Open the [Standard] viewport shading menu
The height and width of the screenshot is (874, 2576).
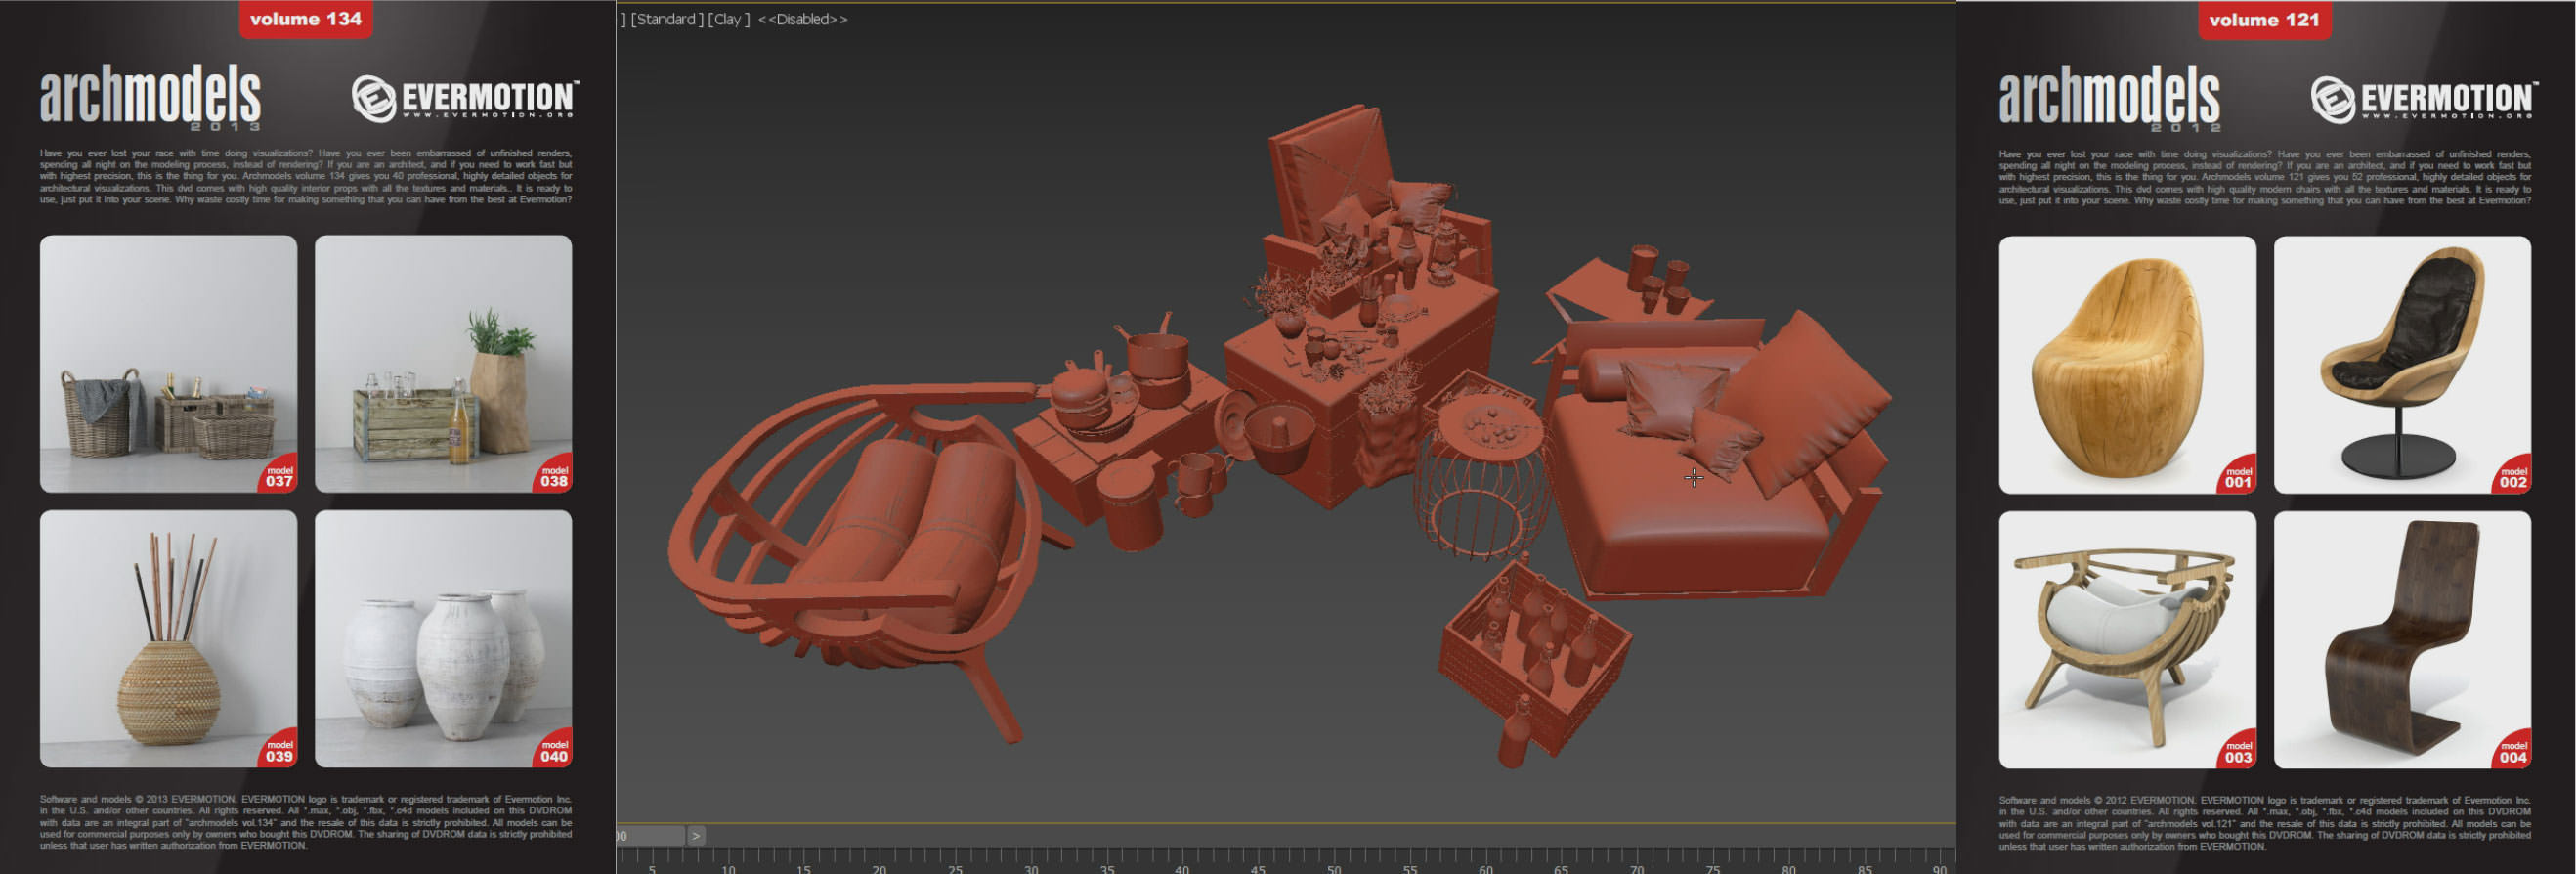[667, 19]
